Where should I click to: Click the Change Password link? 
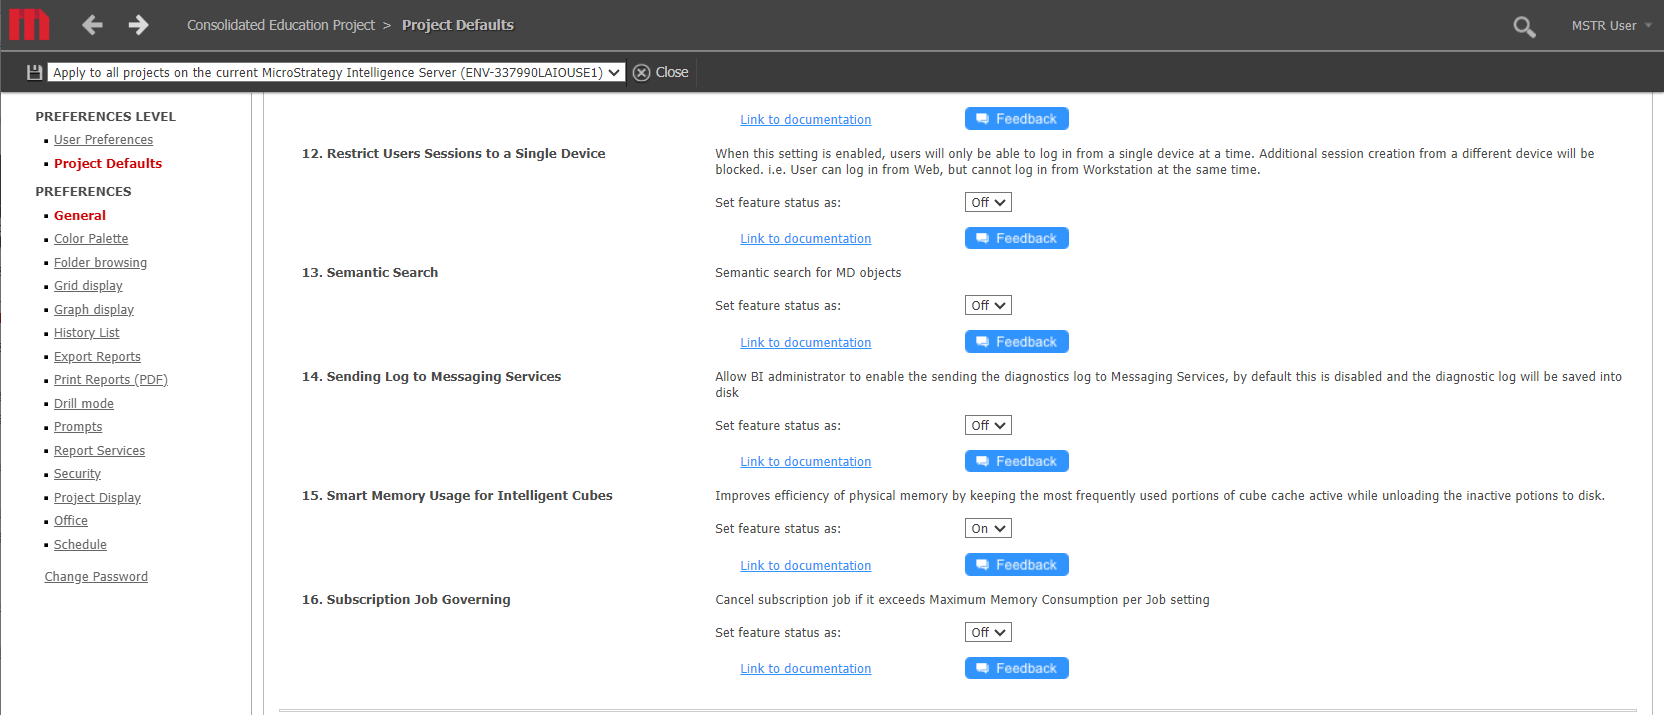pos(96,577)
